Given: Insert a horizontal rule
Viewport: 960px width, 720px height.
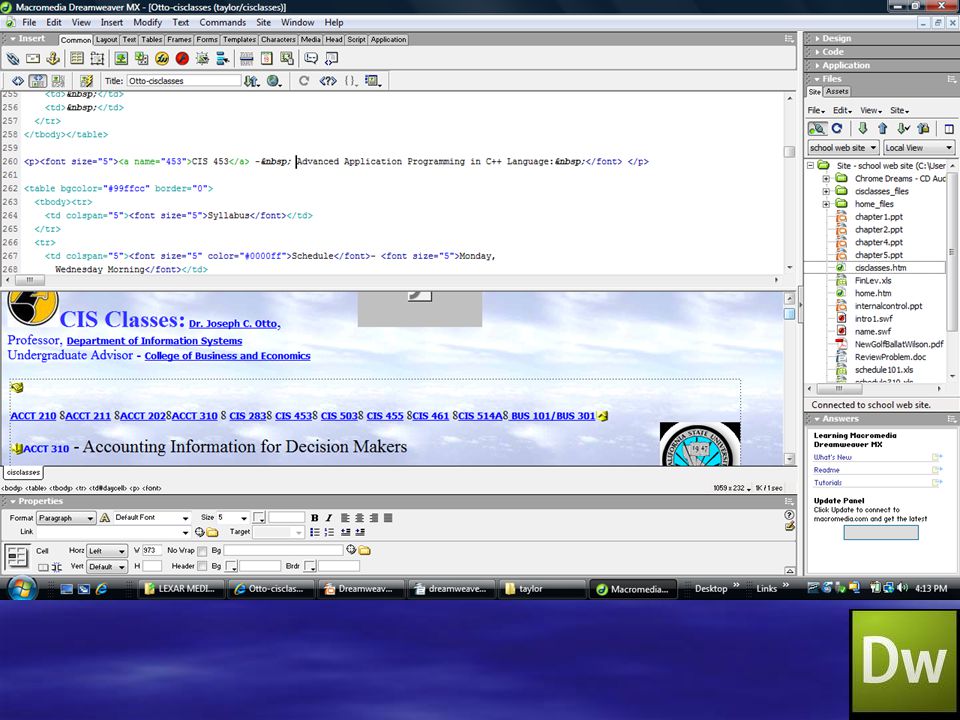Looking at the screenshot, I should pyautogui.click(x=247, y=59).
